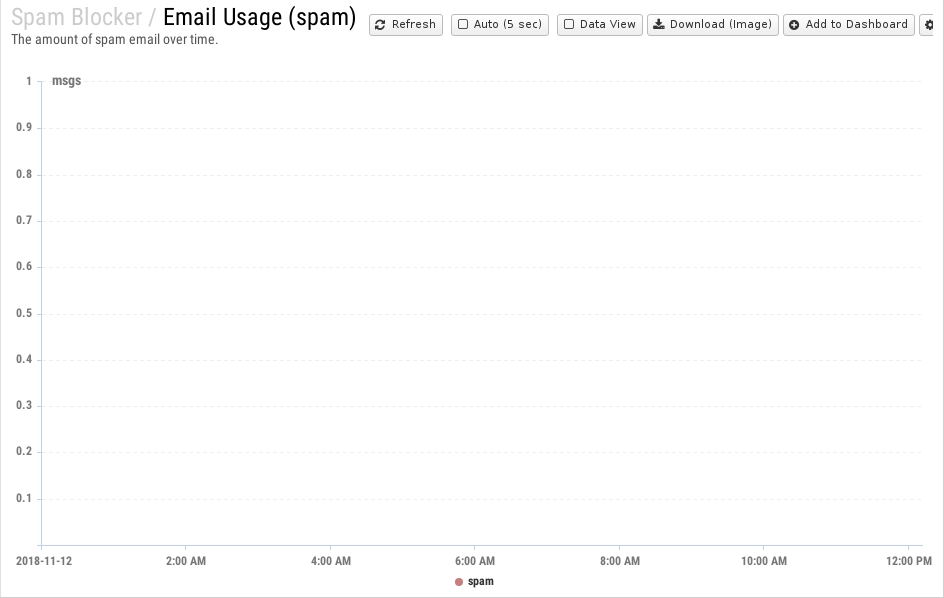Click the chart description text
The width and height of the screenshot is (944, 598).
click(x=114, y=40)
